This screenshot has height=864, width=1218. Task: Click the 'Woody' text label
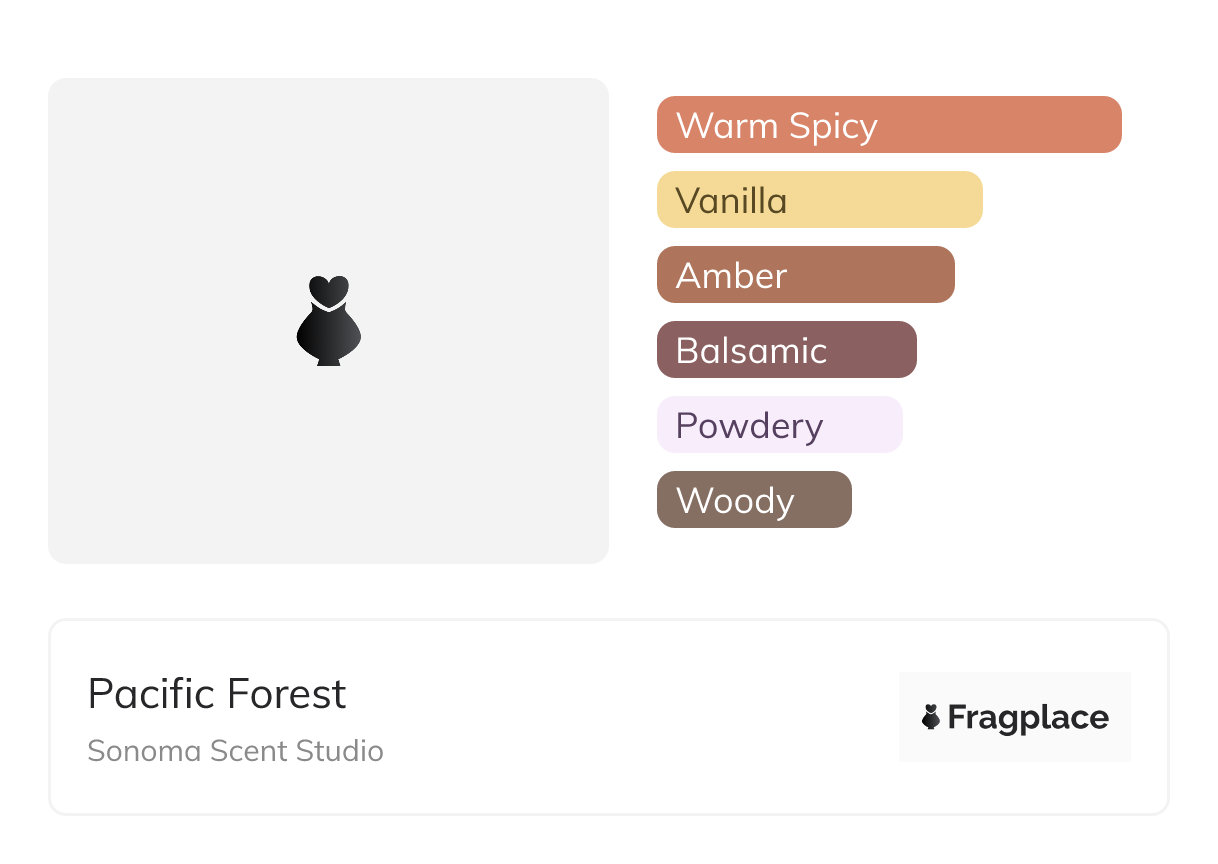coord(735,501)
